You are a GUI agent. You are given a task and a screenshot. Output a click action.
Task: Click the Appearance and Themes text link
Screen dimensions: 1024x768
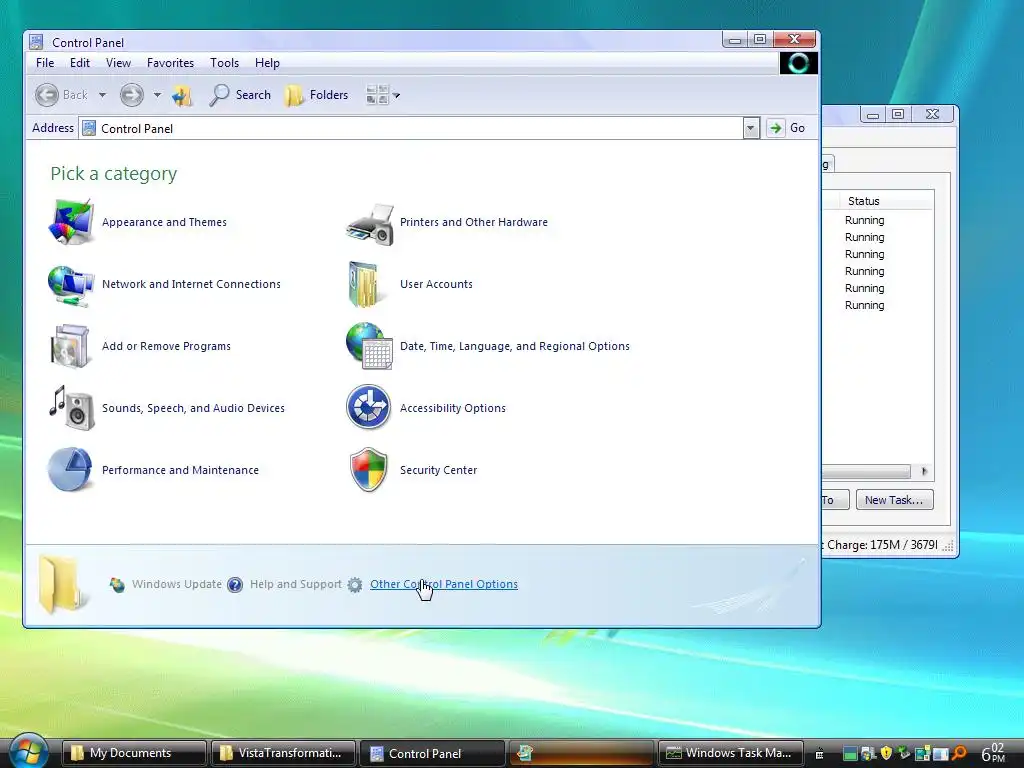pyautogui.click(x=165, y=222)
